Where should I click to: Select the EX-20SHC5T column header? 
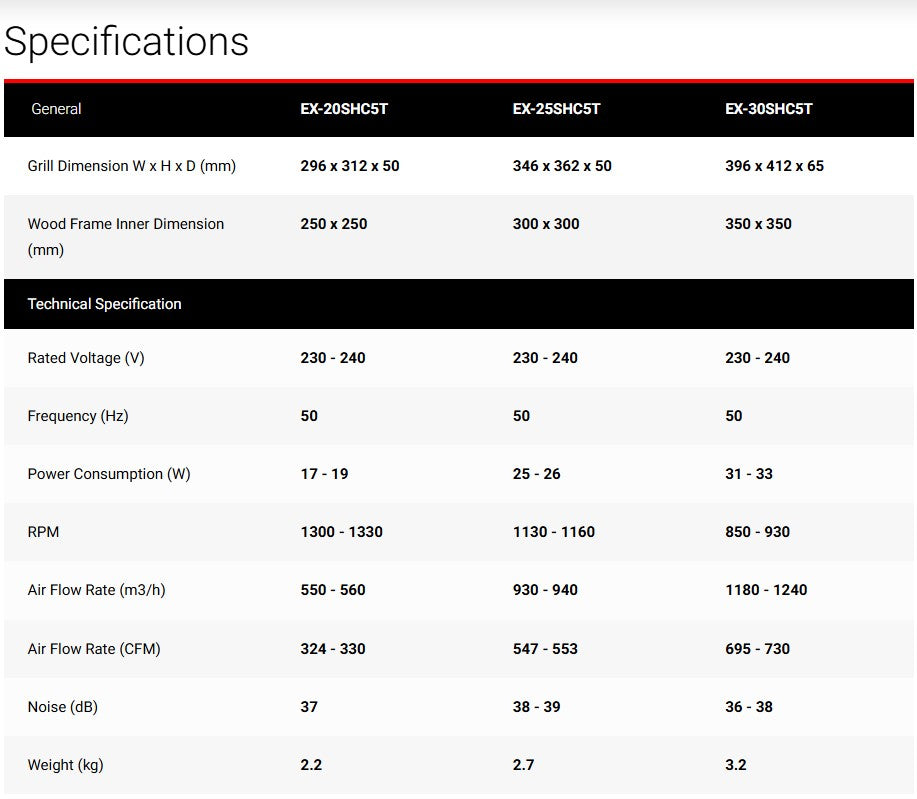[x=344, y=109]
